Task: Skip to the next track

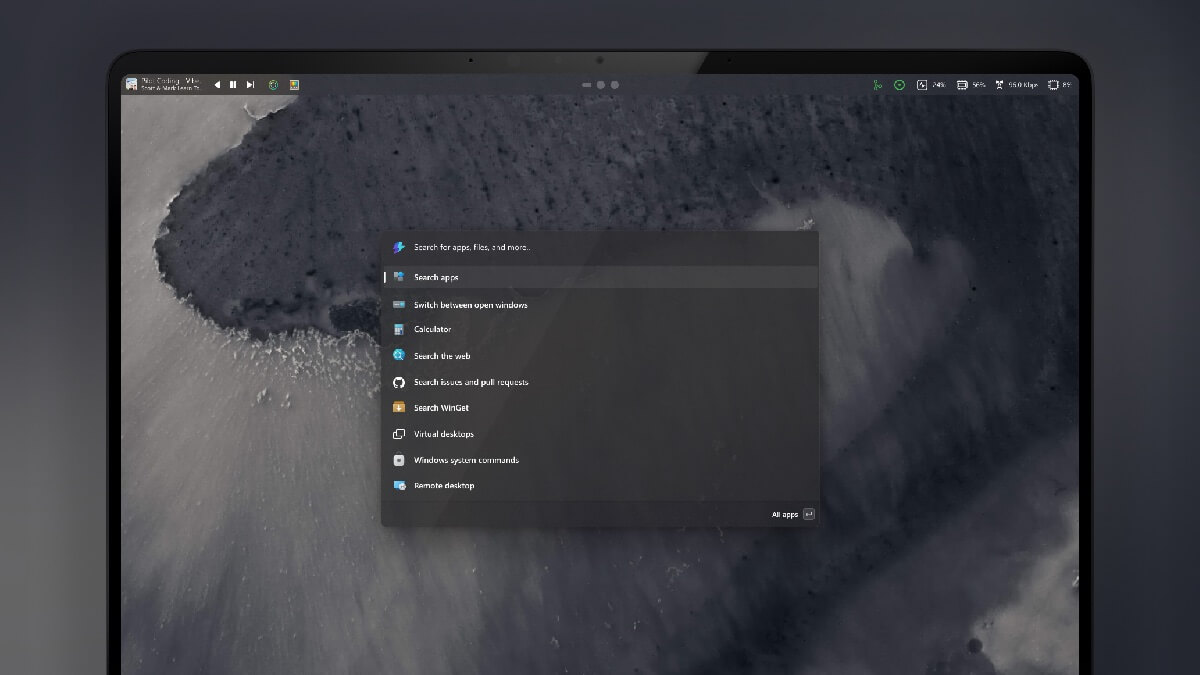Action: [x=250, y=84]
